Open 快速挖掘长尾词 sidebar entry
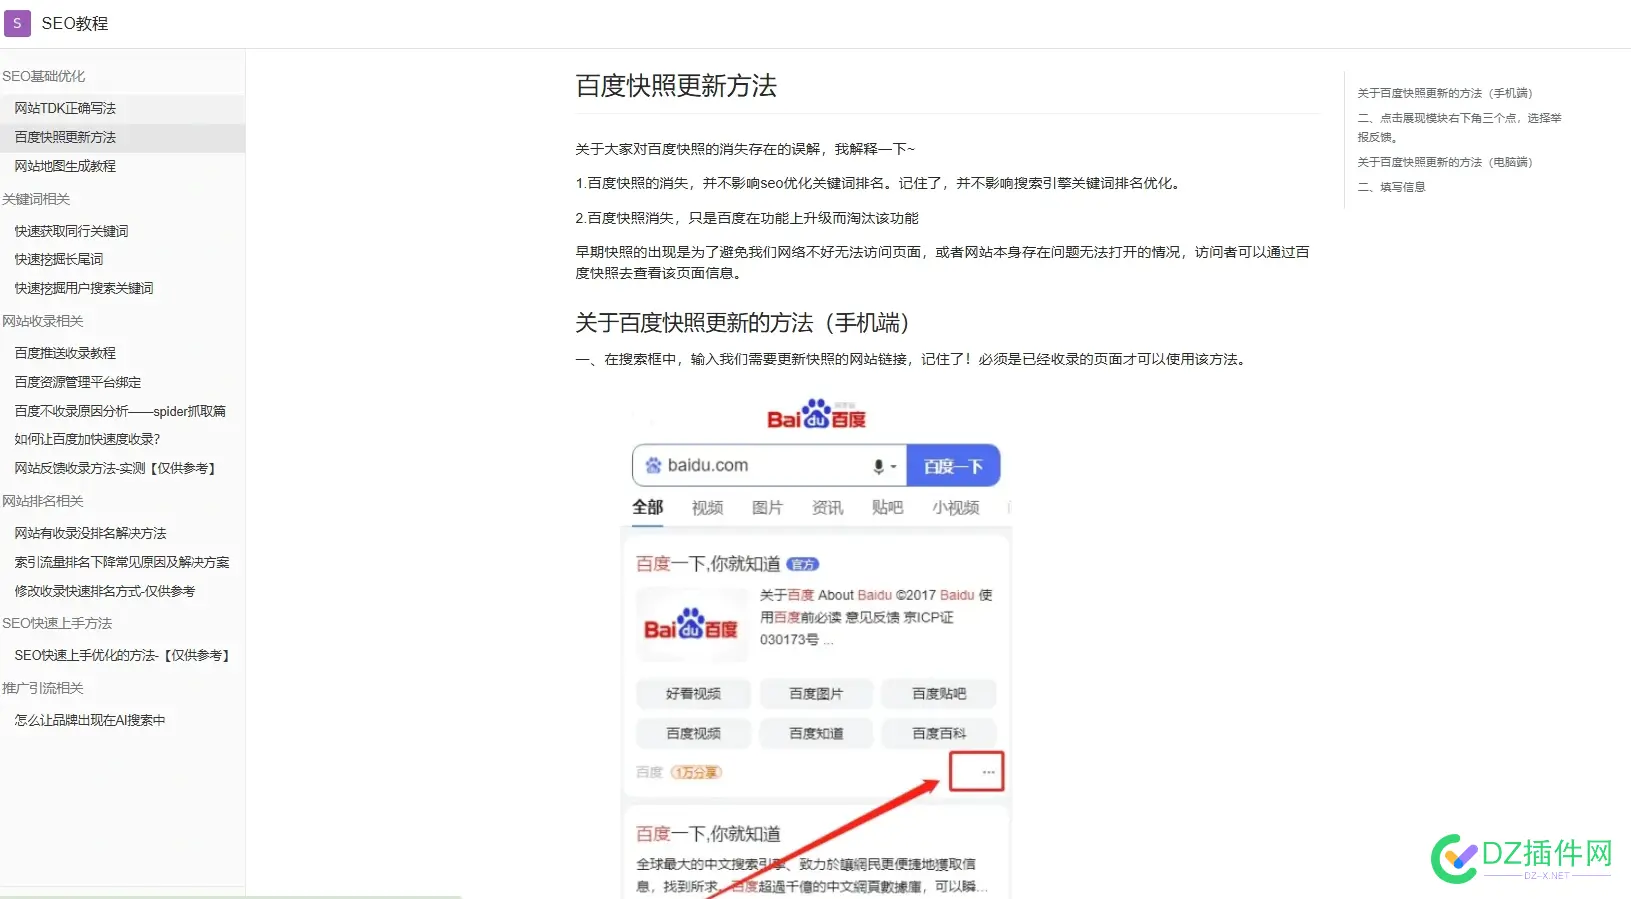 pyautogui.click(x=59, y=259)
